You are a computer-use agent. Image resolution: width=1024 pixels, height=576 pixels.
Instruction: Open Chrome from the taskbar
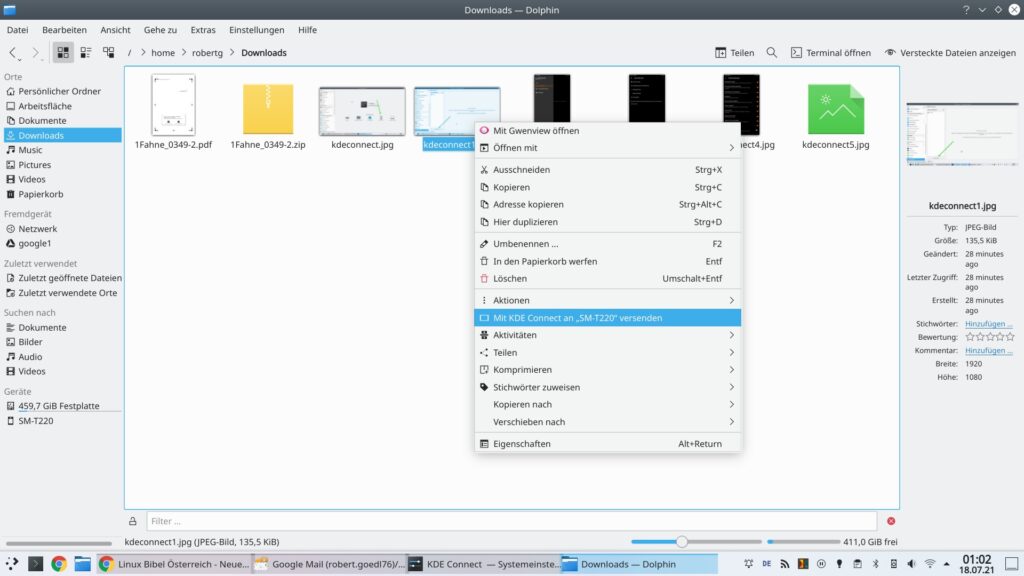pyautogui.click(x=59, y=564)
